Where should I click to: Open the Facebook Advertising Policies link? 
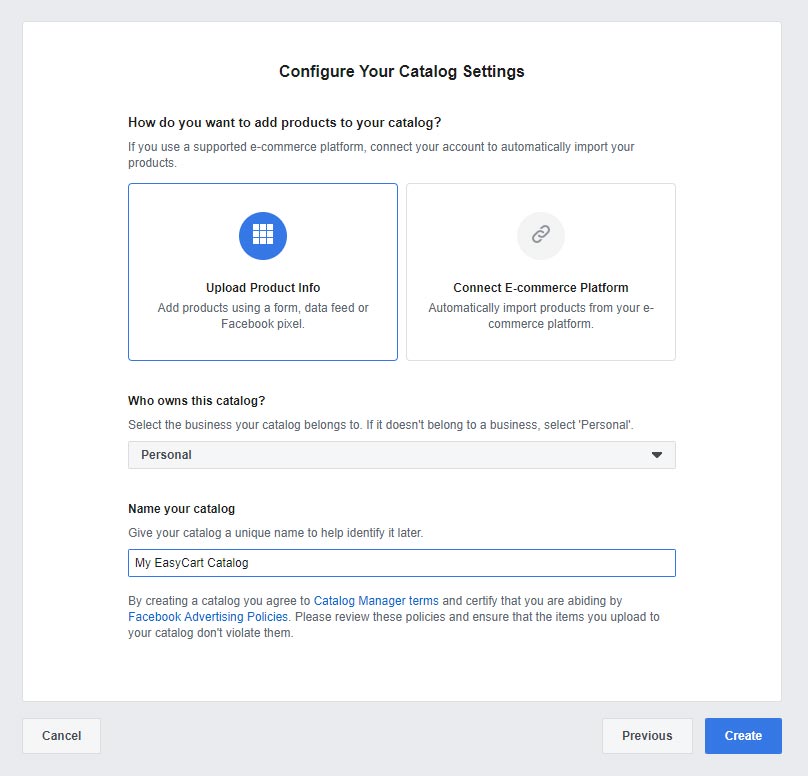pyautogui.click(x=208, y=617)
